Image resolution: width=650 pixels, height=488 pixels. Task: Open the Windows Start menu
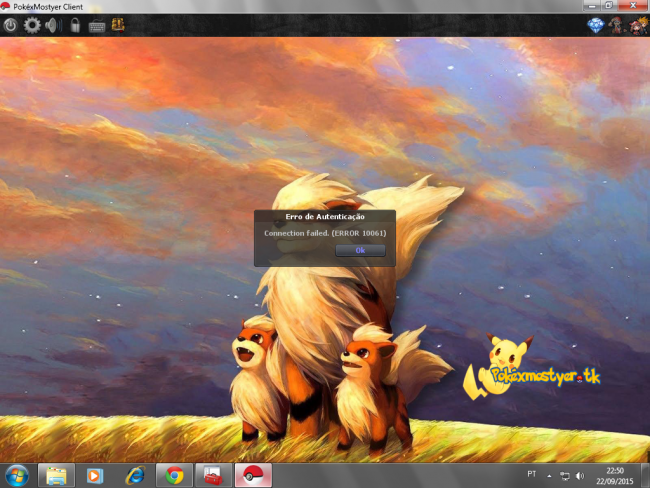click(x=17, y=476)
